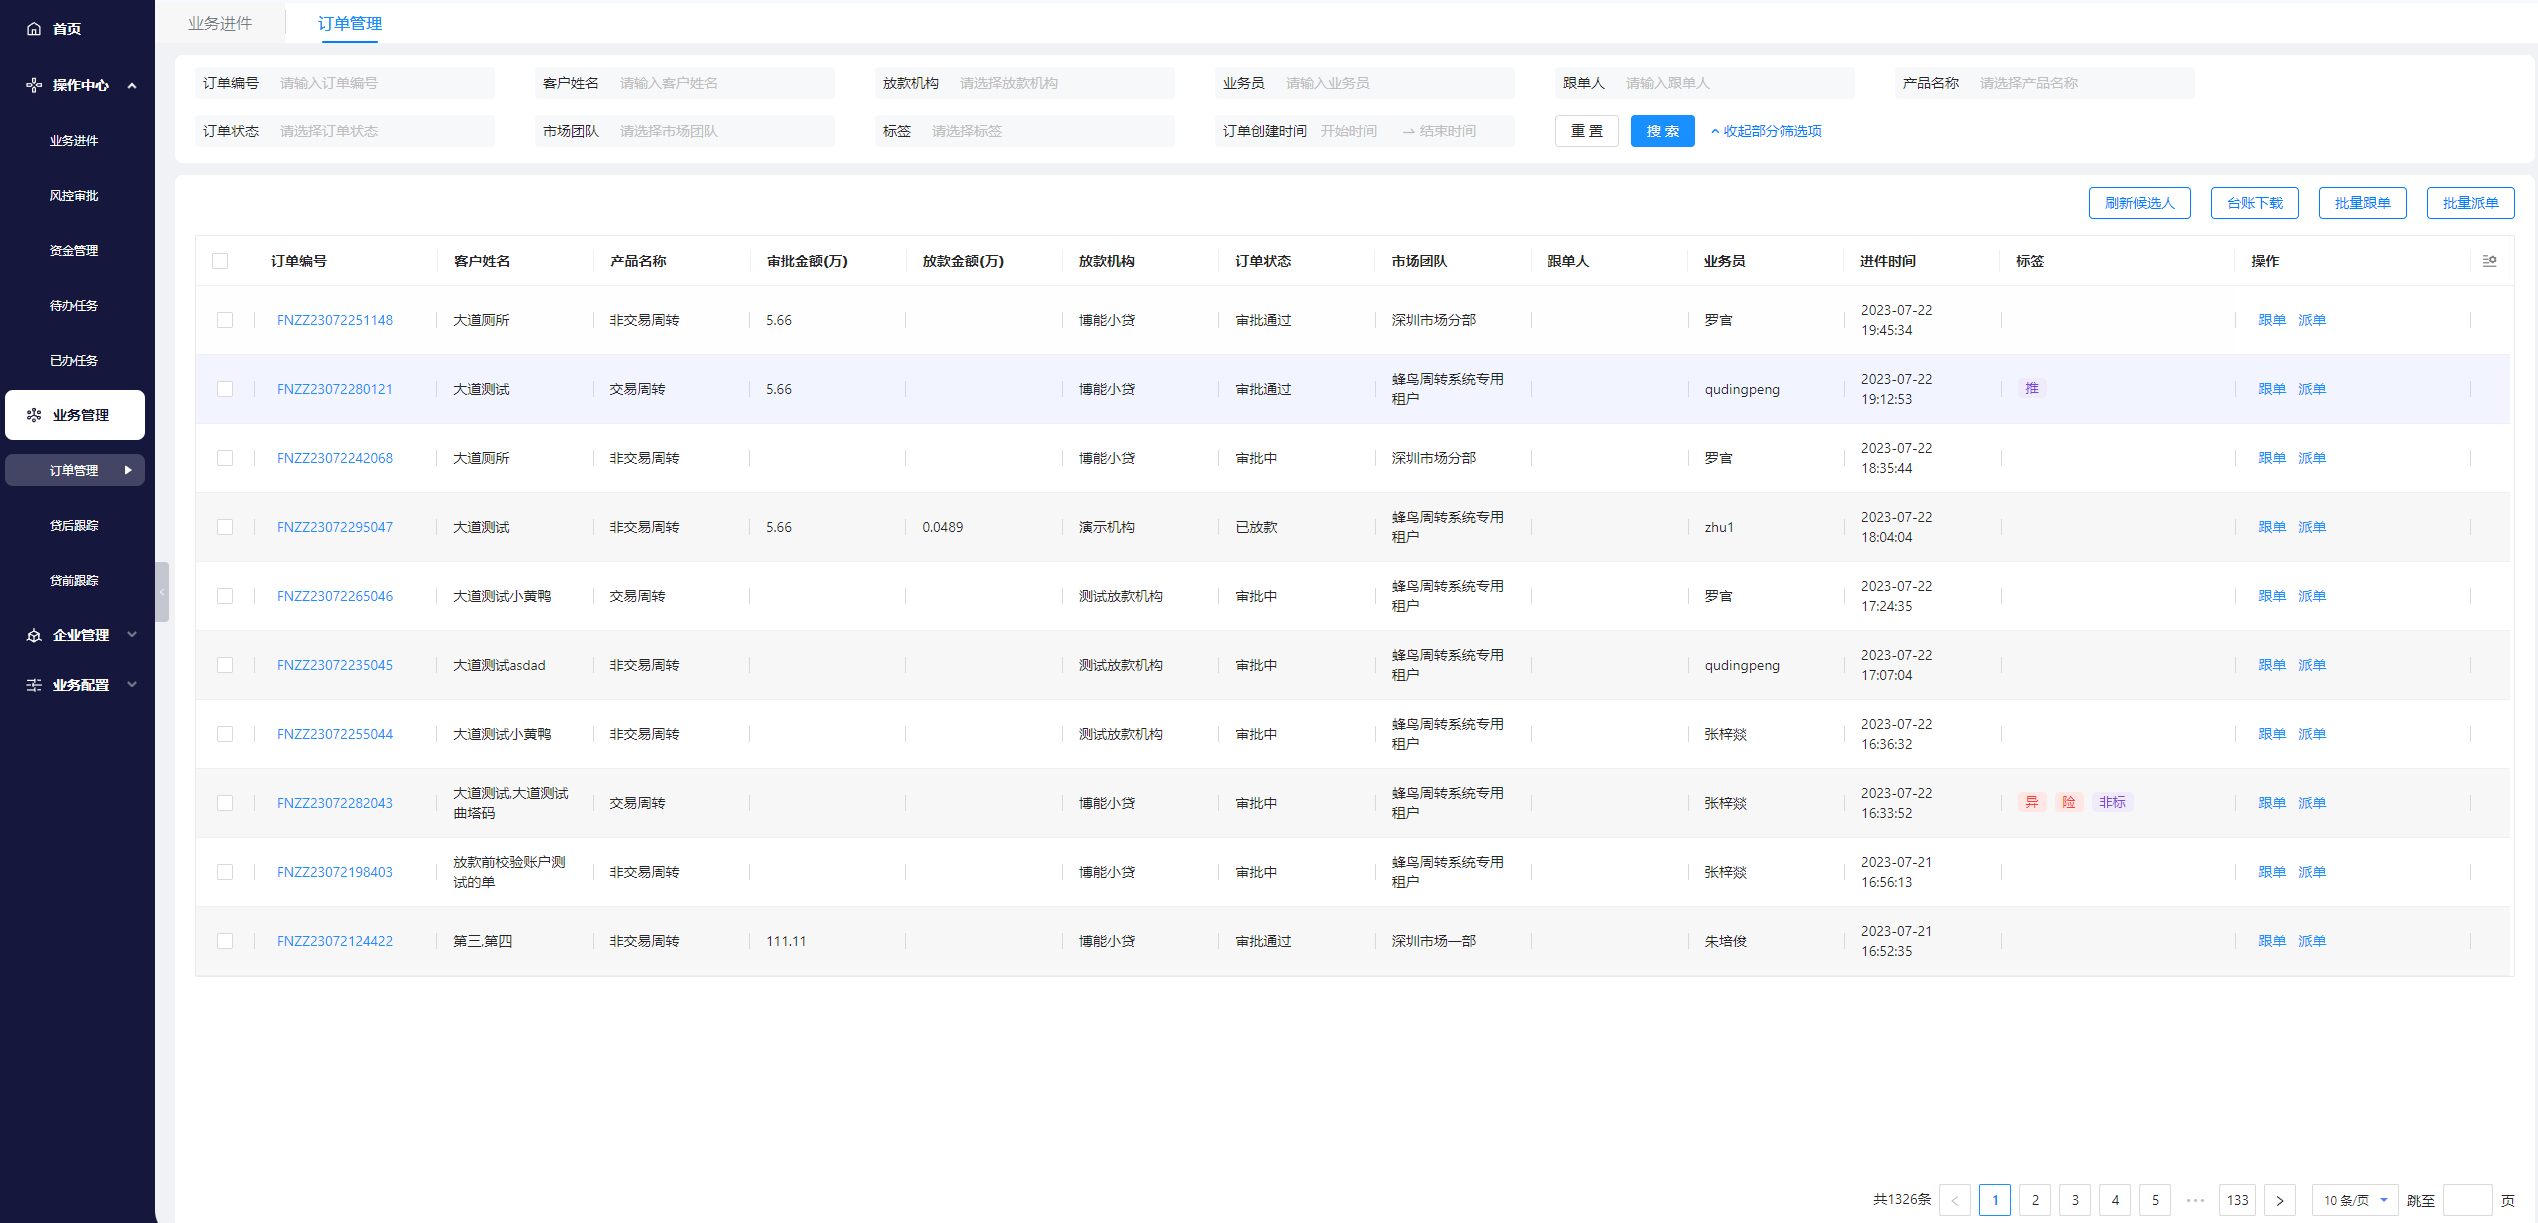Collapse the 操作中心 sidebar group

pos(132,86)
